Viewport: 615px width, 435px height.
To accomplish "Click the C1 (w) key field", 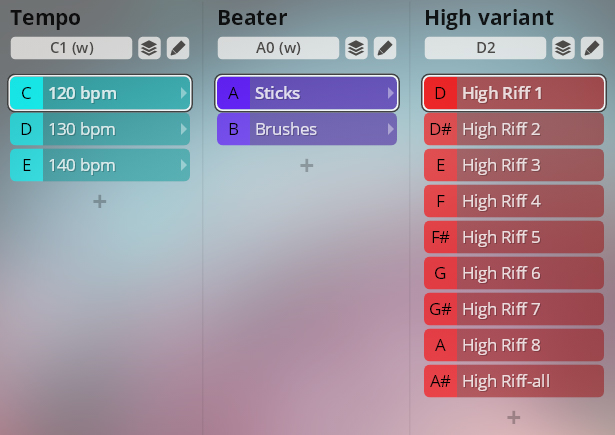I will click(x=72, y=48).
